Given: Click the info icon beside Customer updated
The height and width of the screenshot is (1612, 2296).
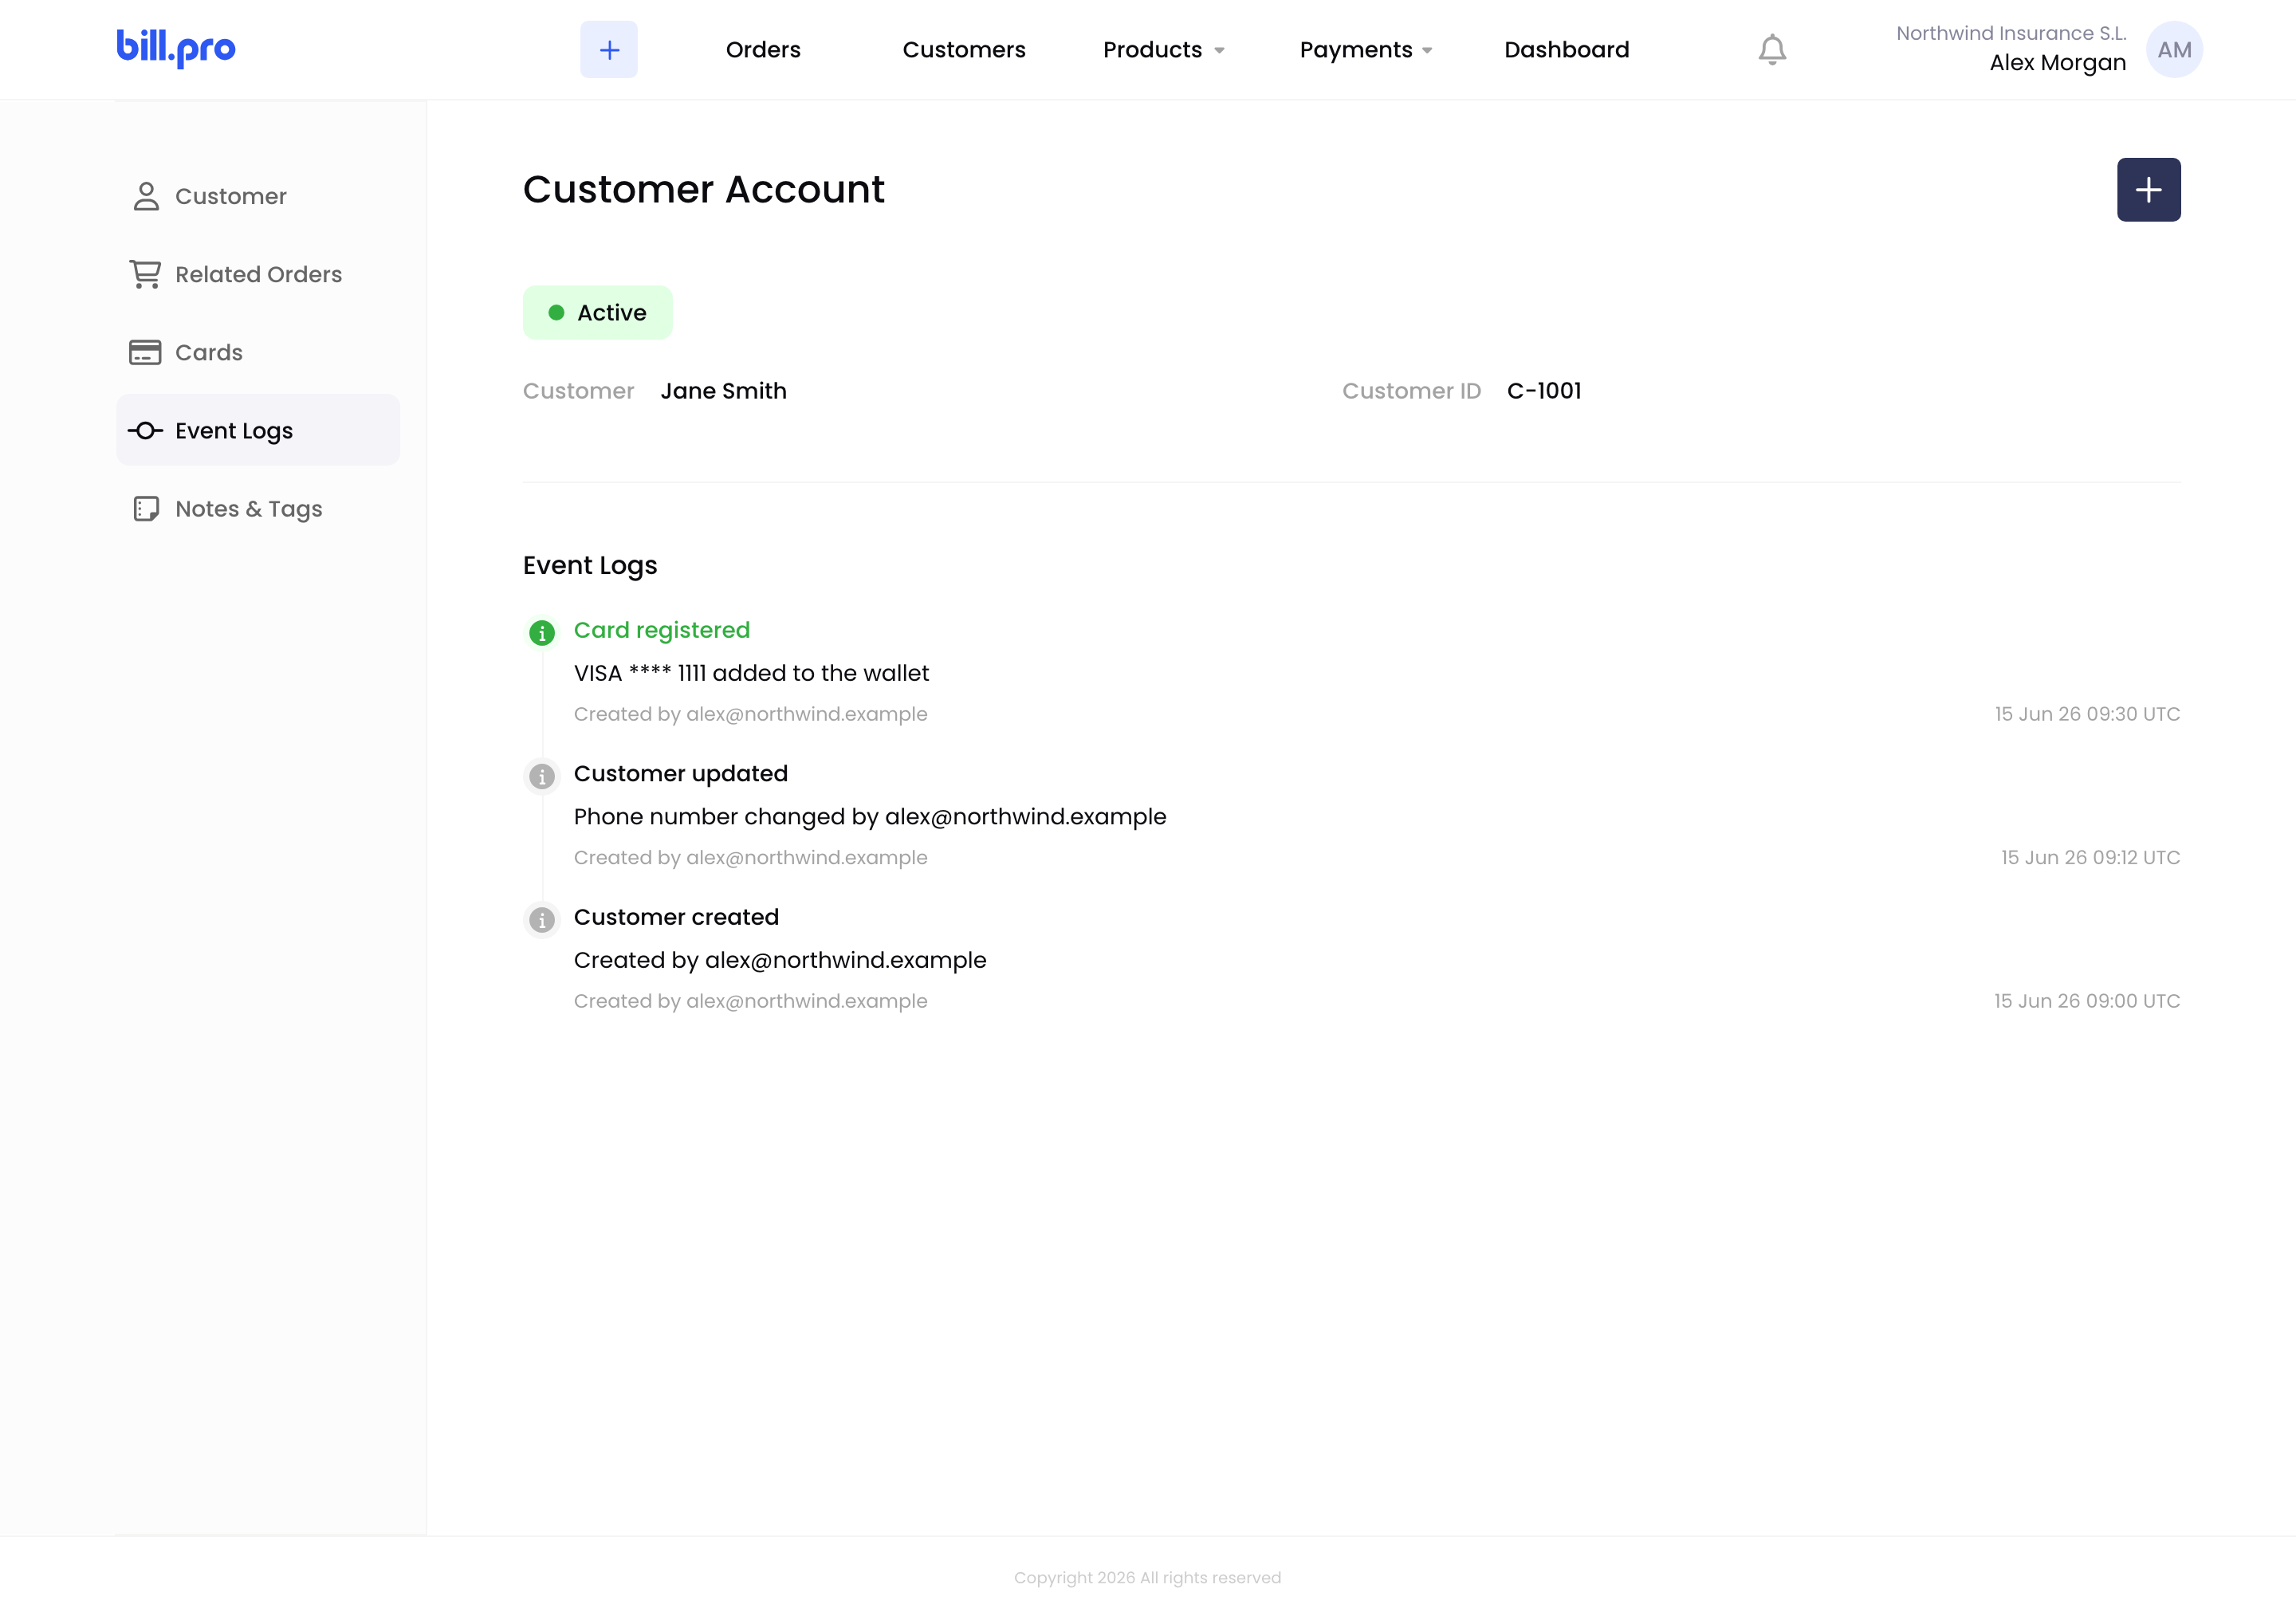Looking at the screenshot, I should [x=542, y=777].
